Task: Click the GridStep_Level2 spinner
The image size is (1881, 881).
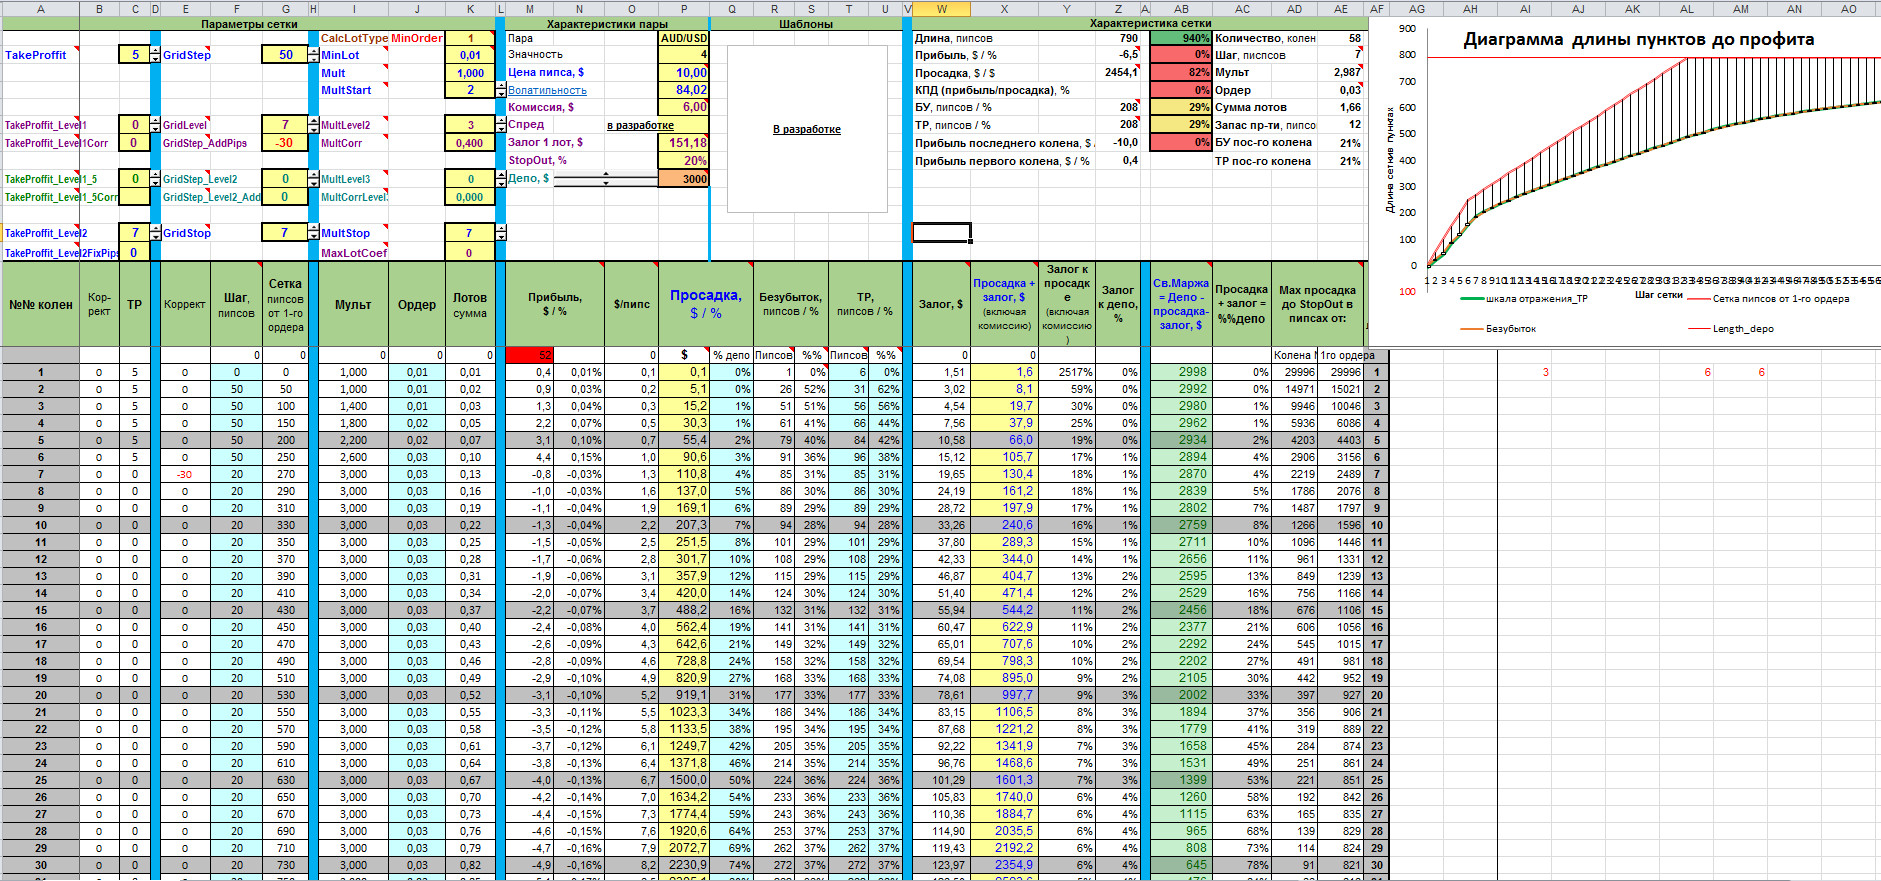Action: (313, 179)
